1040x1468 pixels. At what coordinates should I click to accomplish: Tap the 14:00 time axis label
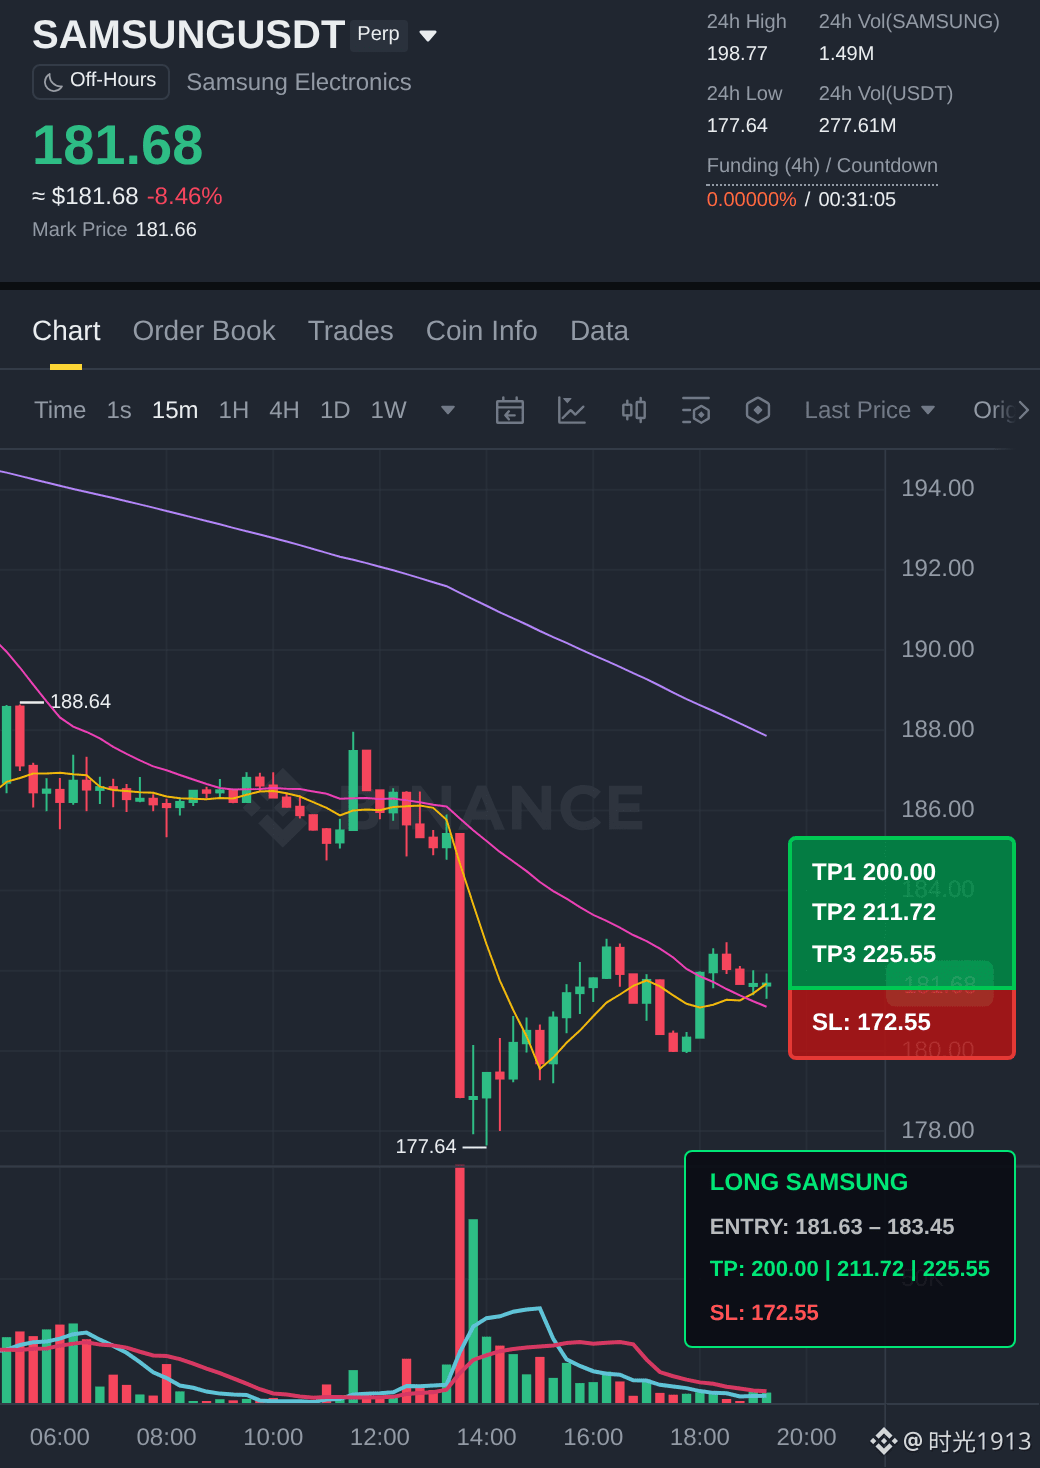coord(486,1437)
